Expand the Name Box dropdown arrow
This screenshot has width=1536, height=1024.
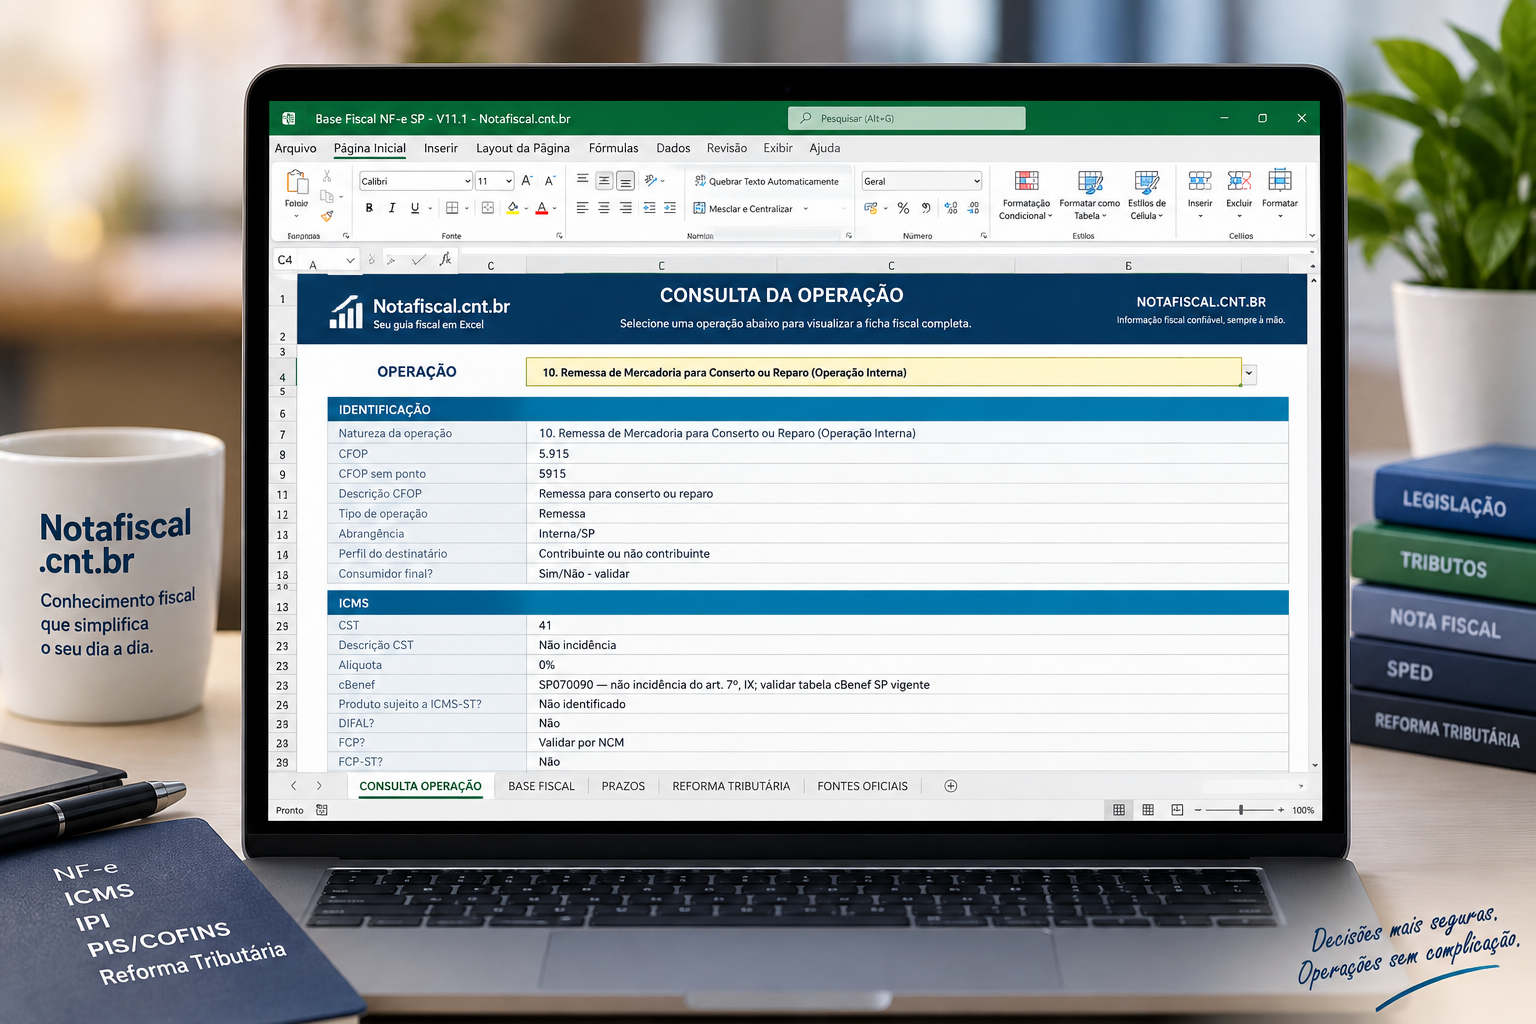pos(351,260)
